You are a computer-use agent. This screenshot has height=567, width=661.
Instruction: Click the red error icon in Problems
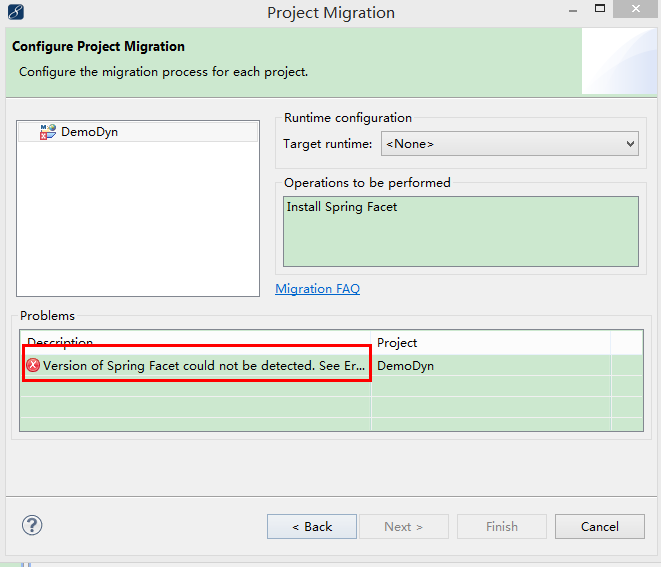(33, 365)
